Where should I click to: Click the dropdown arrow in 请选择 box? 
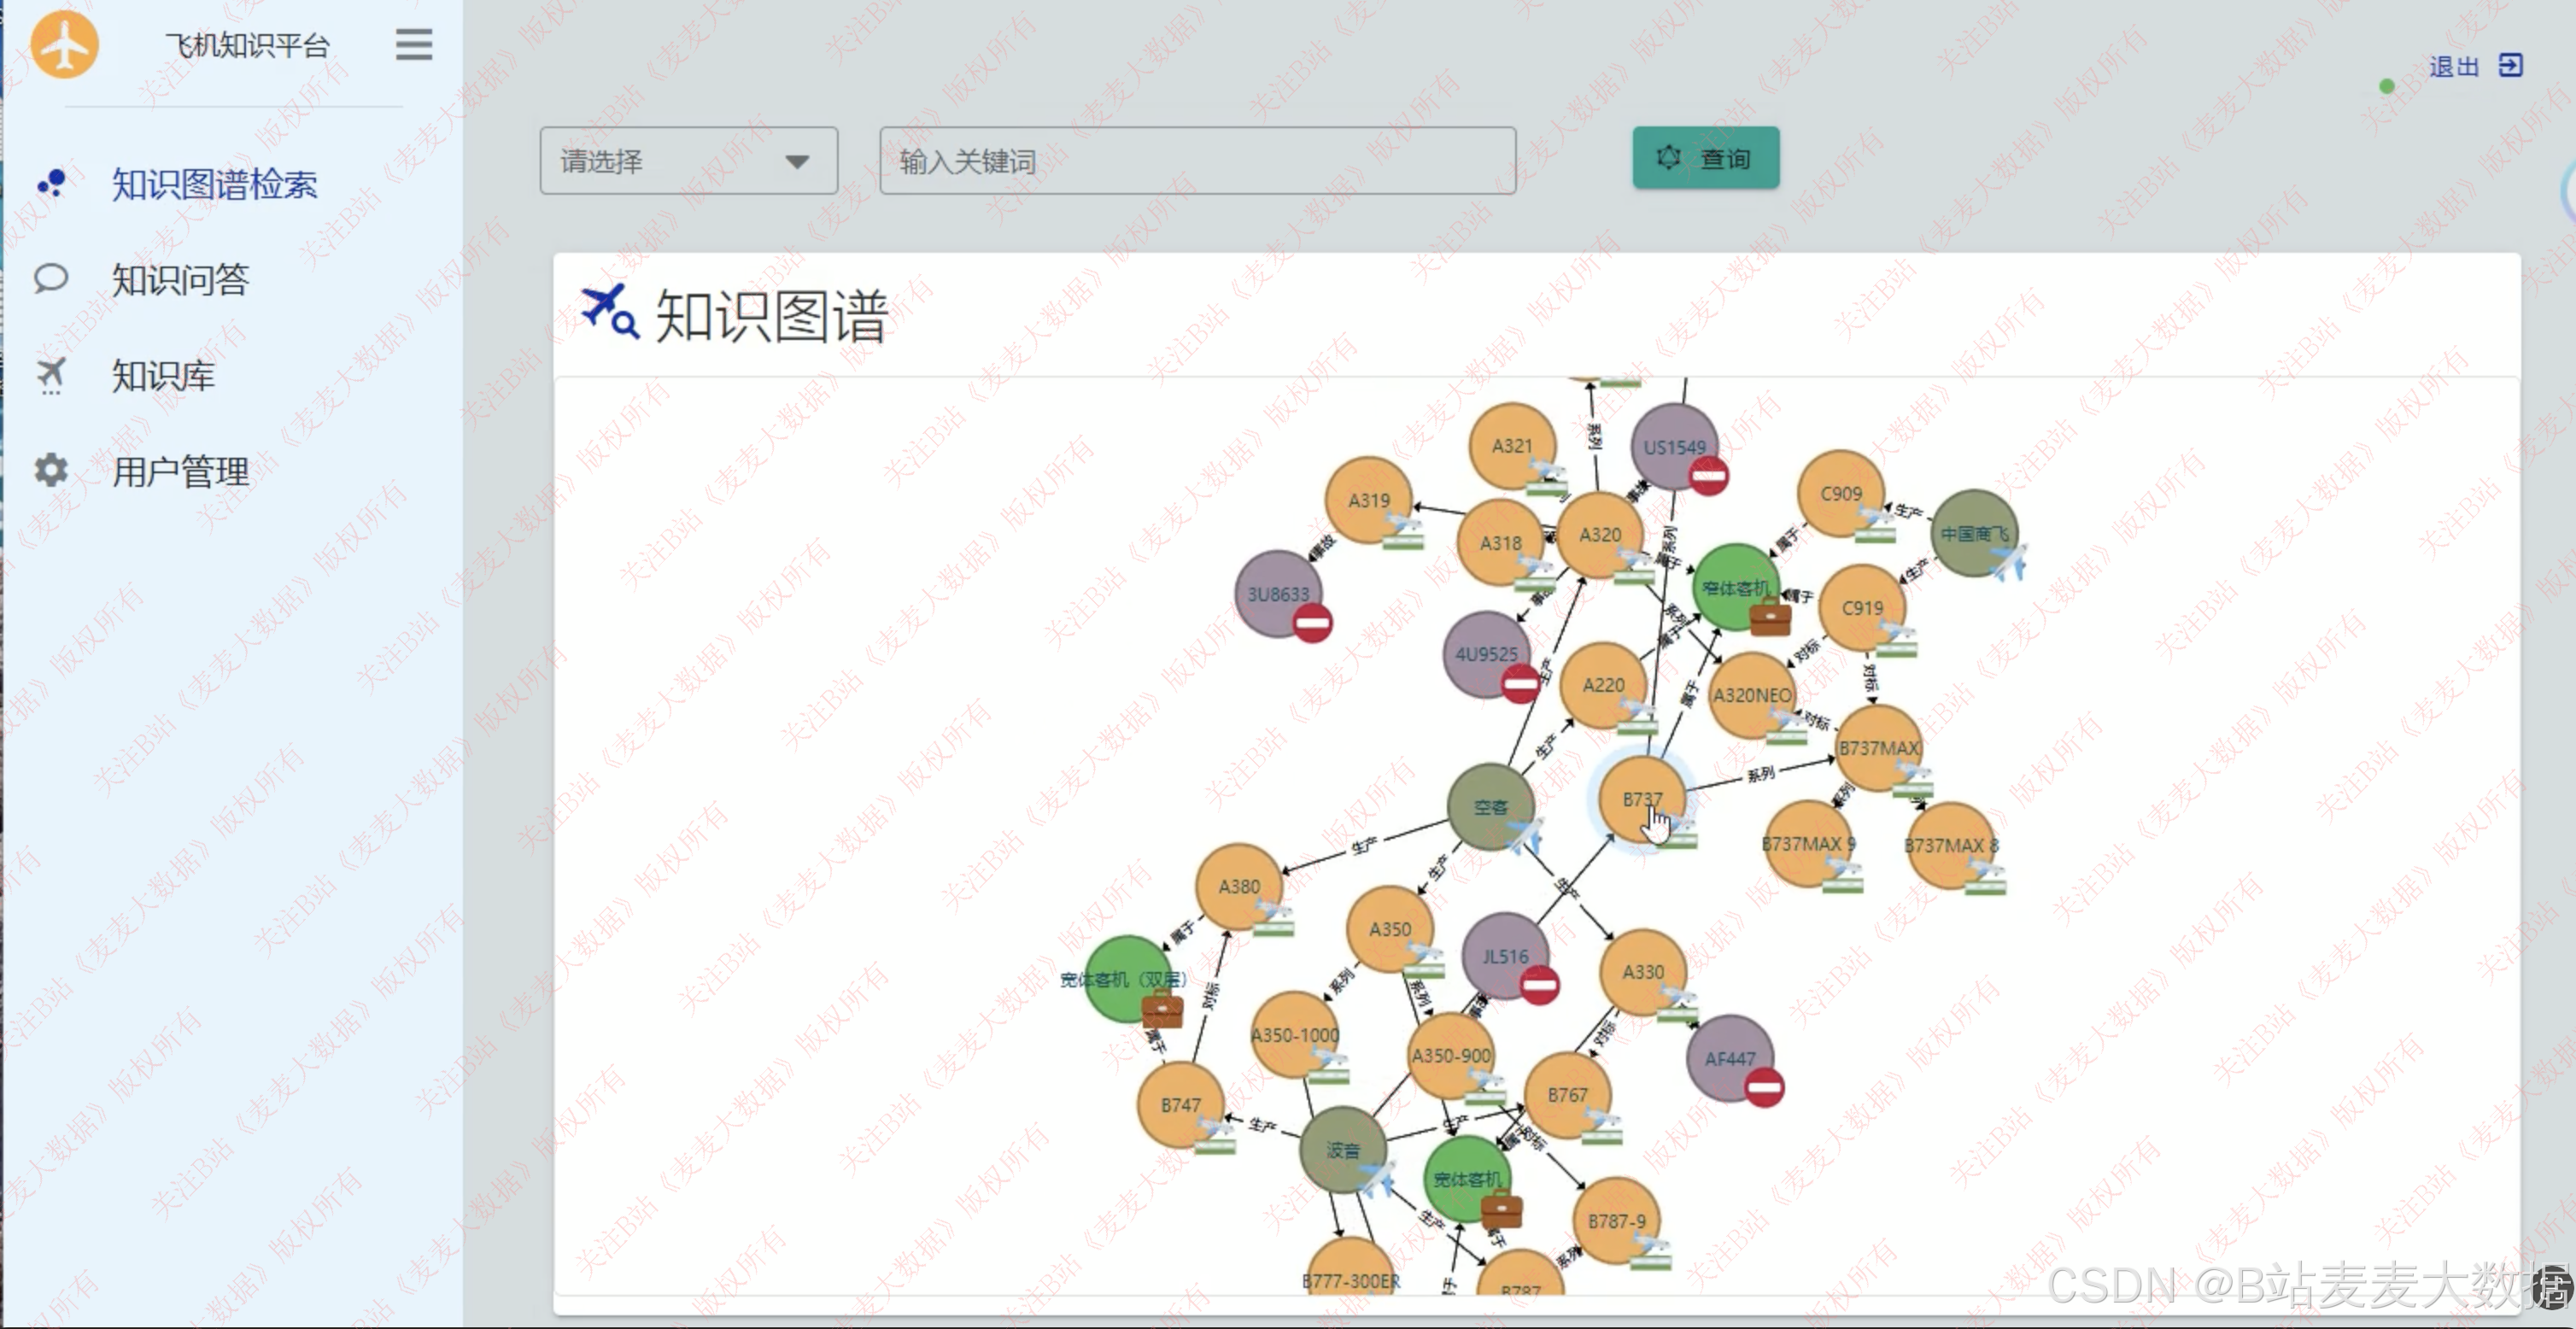(x=796, y=162)
